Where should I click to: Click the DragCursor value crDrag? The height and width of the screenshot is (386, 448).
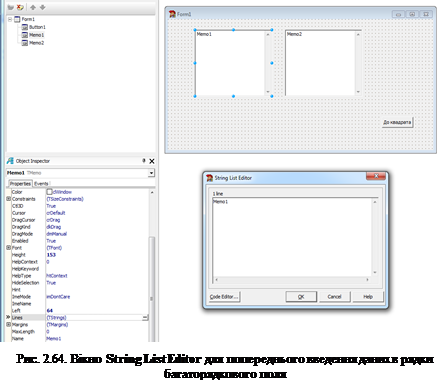[x=53, y=220]
